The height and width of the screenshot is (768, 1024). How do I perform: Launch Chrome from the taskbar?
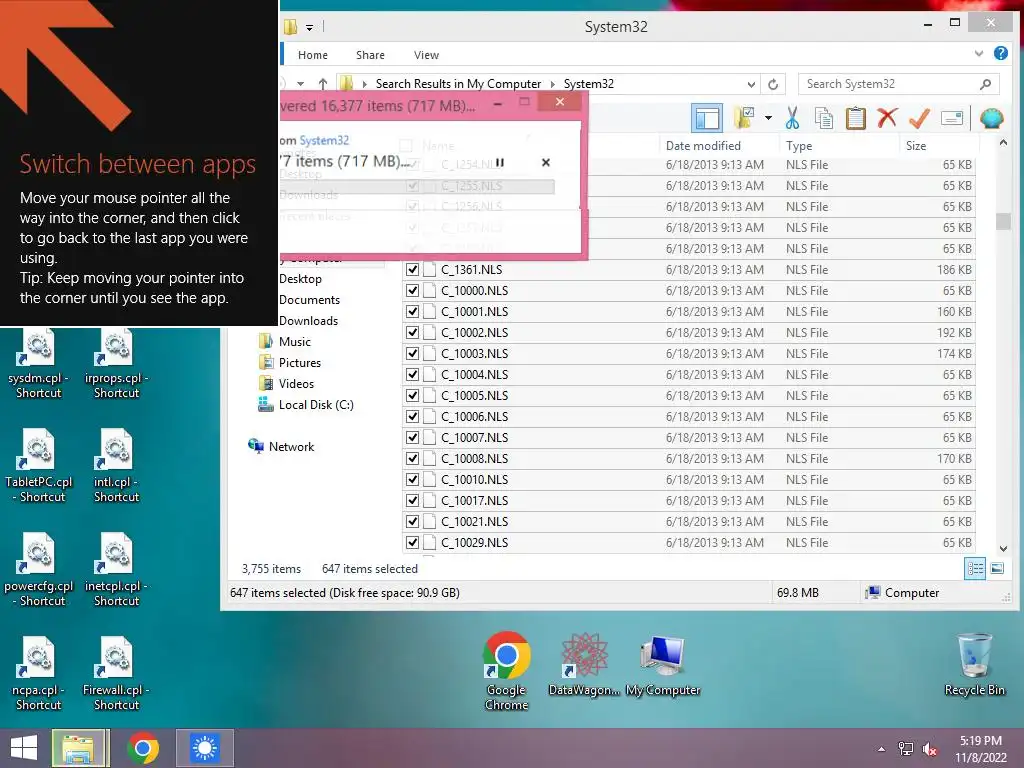point(143,748)
